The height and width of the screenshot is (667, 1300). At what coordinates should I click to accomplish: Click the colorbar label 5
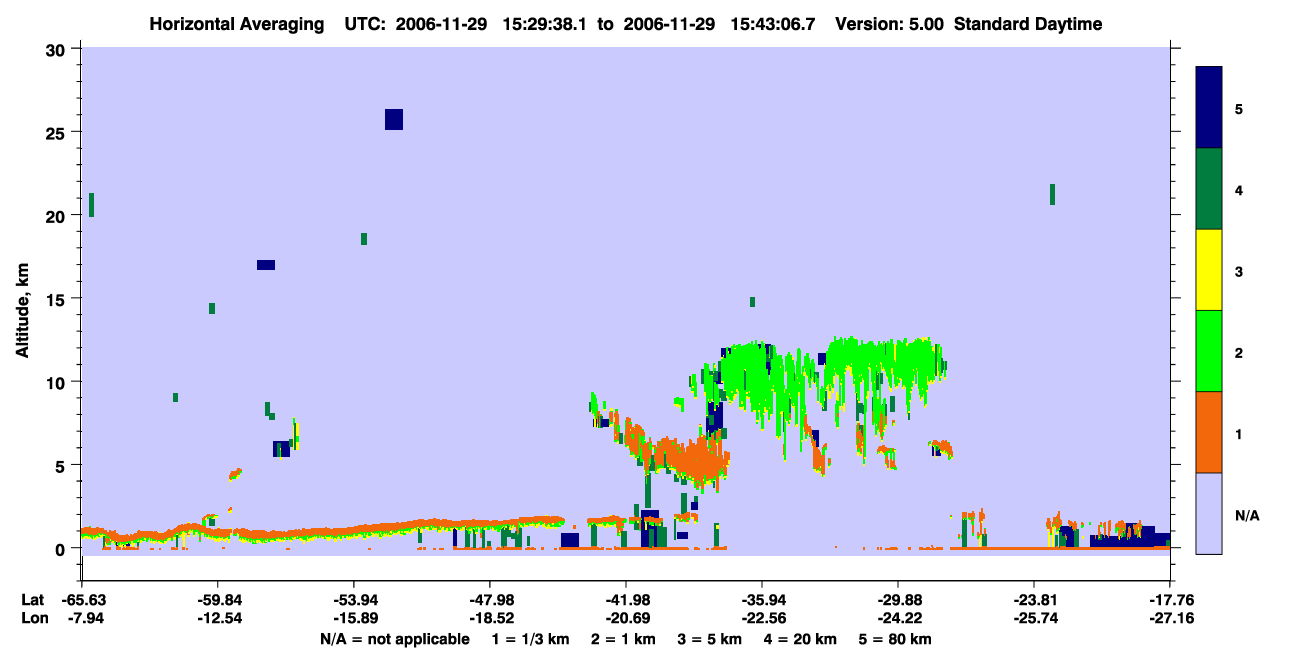[1239, 109]
